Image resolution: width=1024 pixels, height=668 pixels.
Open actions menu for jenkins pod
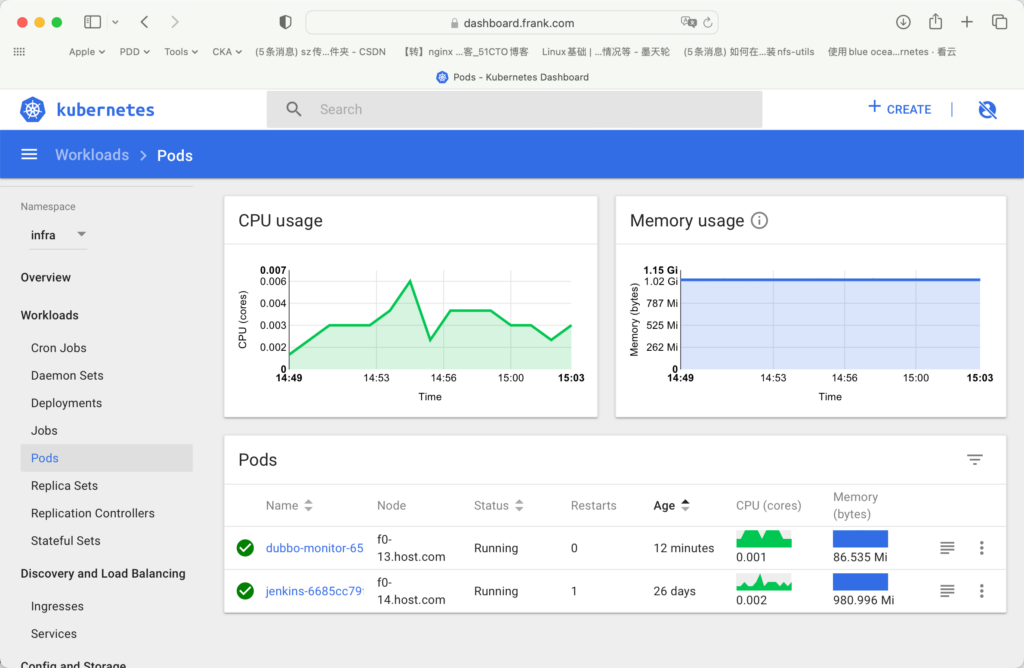pos(982,591)
